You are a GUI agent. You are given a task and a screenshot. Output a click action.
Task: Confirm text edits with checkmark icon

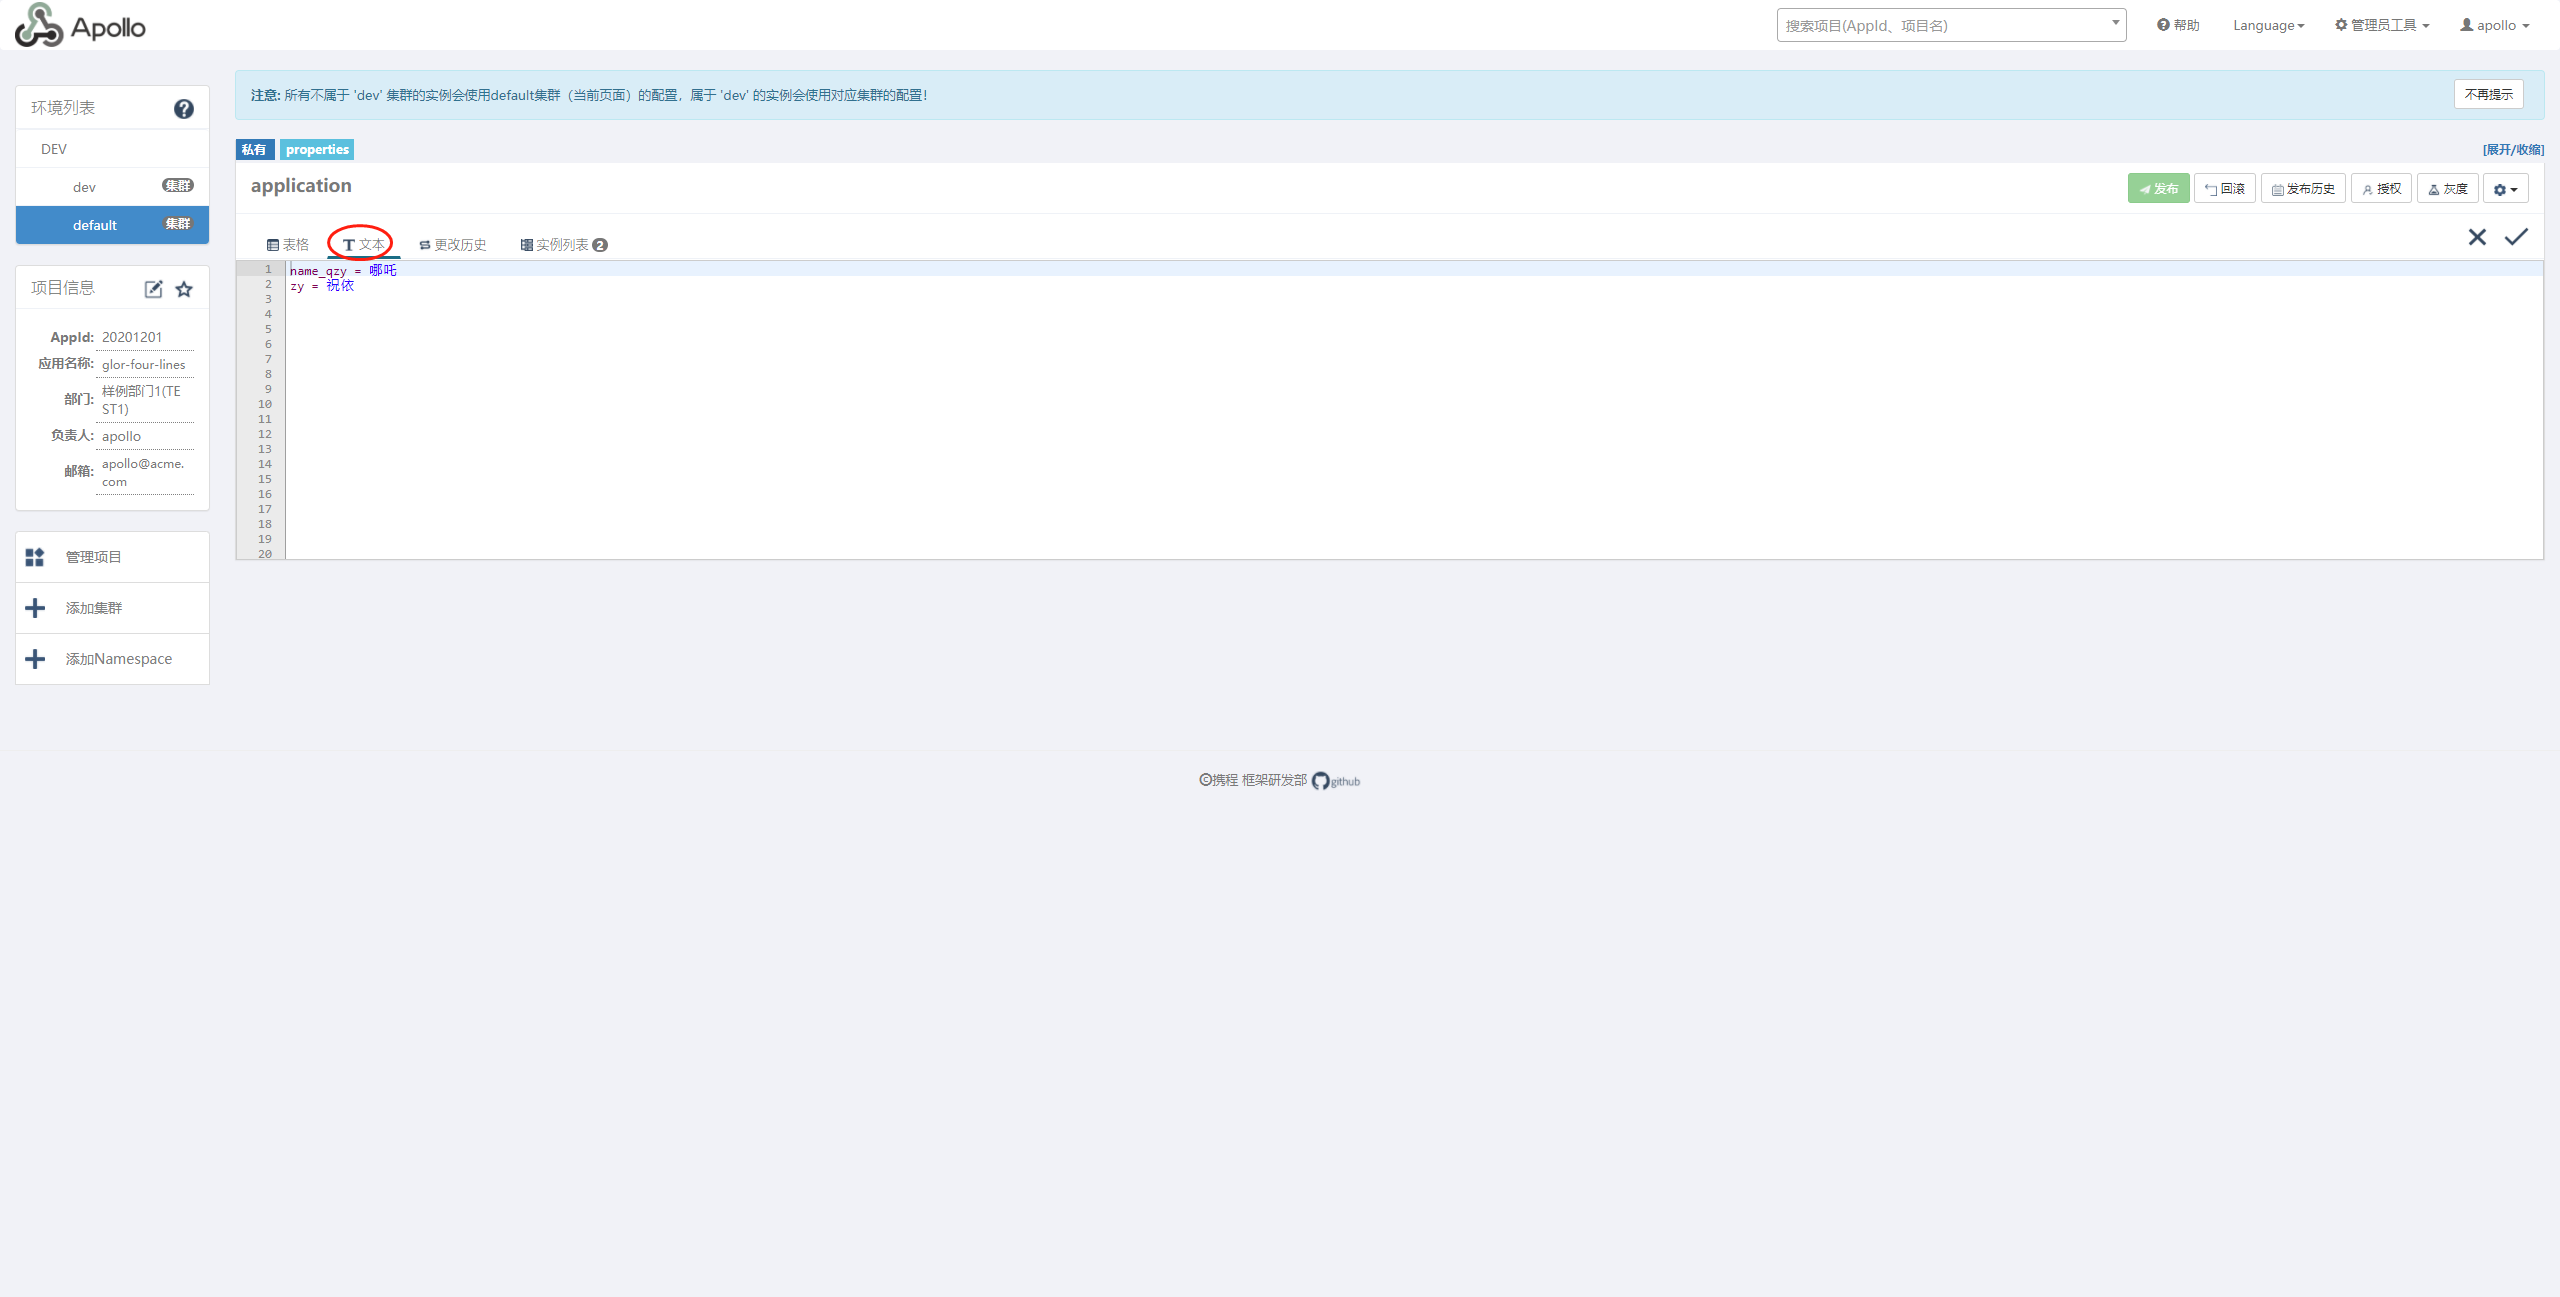pyautogui.click(x=2516, y=237)
